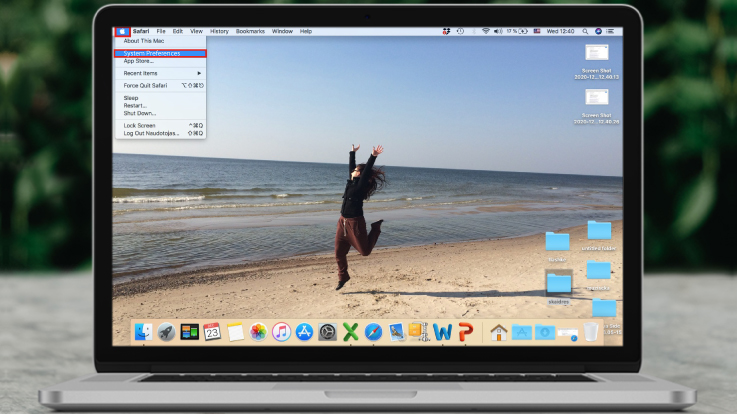The image size is (737, 414).
Task: Select Force Quit Safari menu entry
Action: pos(151,86)
